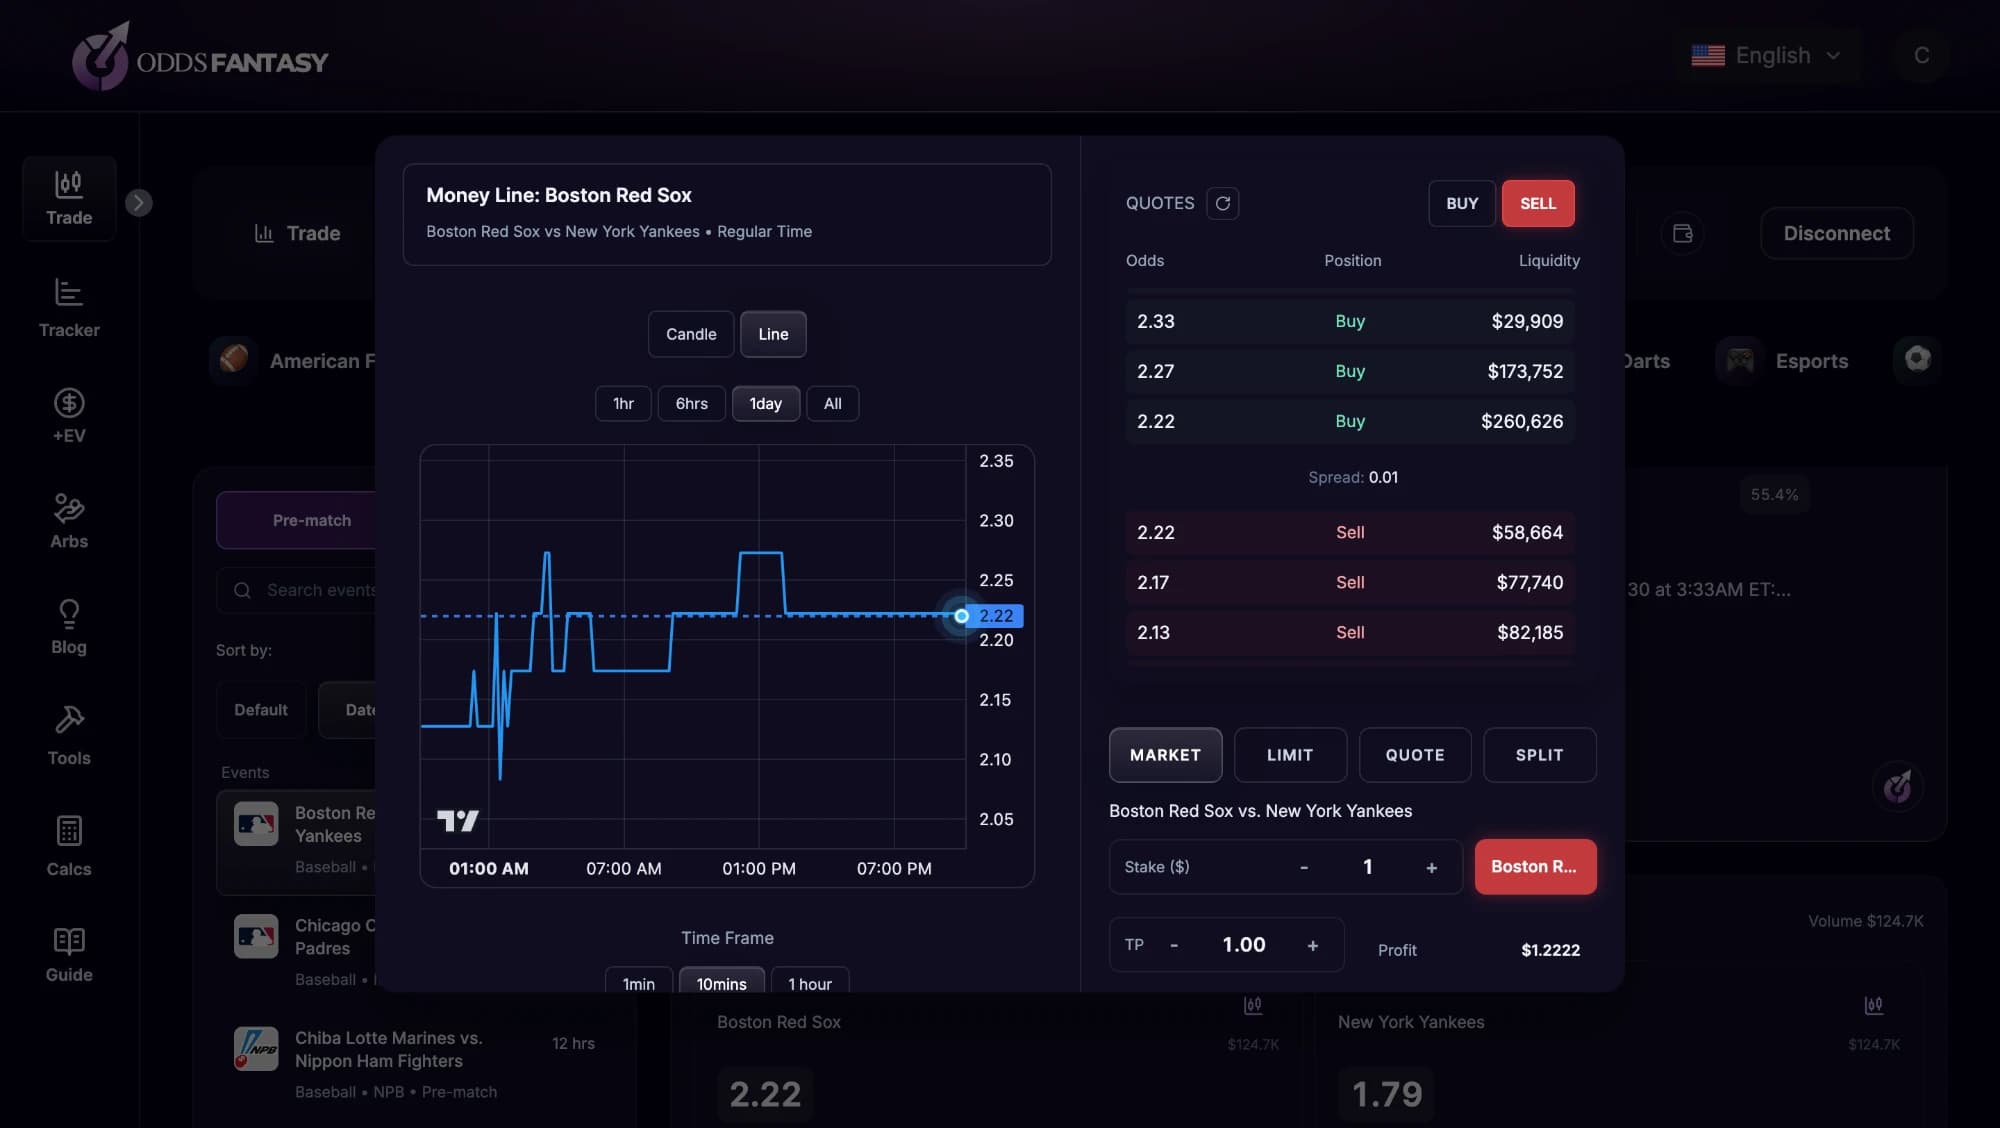2000x1128 pixels.
Task: Refresh the quotes list
Action: tap(1222, 203)
